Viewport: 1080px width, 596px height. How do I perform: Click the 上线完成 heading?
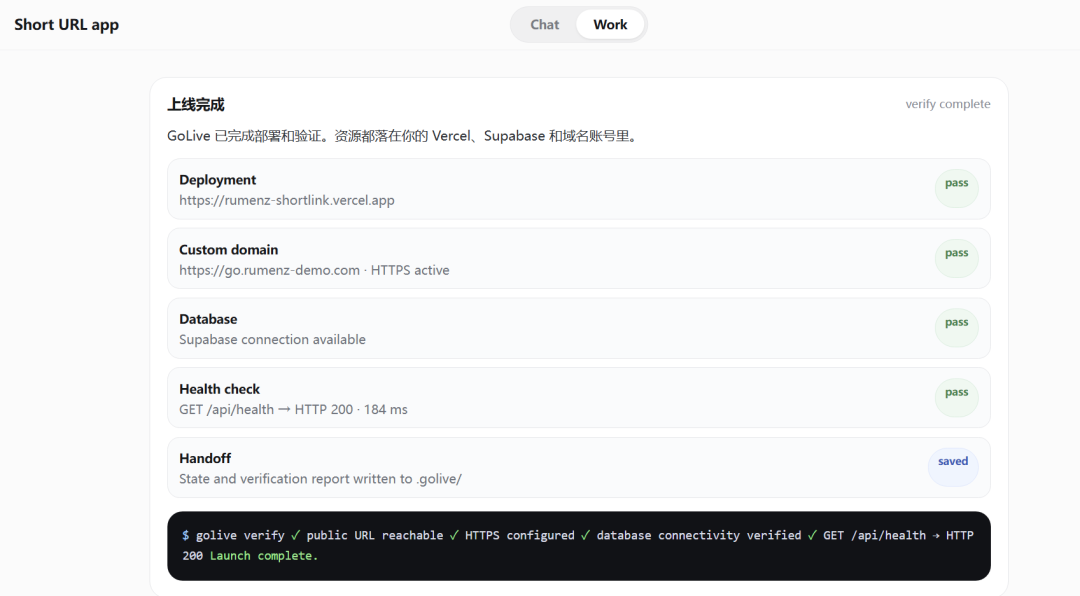tap(196, 105)
